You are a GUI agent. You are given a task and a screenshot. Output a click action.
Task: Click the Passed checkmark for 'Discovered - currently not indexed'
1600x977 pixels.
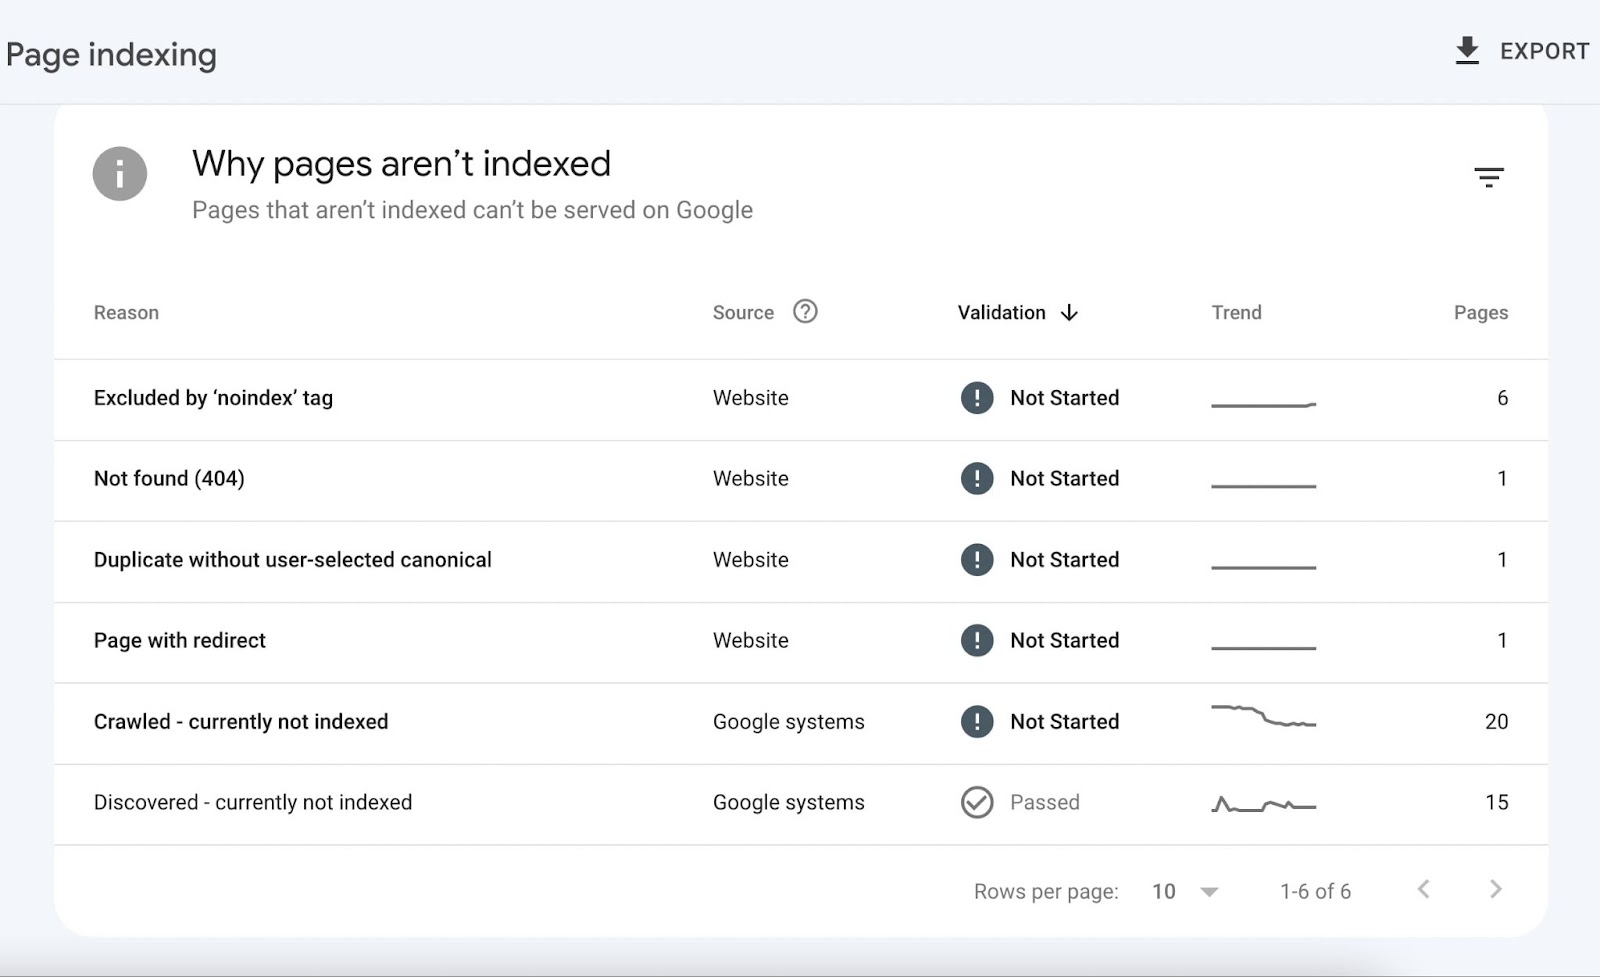(x=977, y=802)
